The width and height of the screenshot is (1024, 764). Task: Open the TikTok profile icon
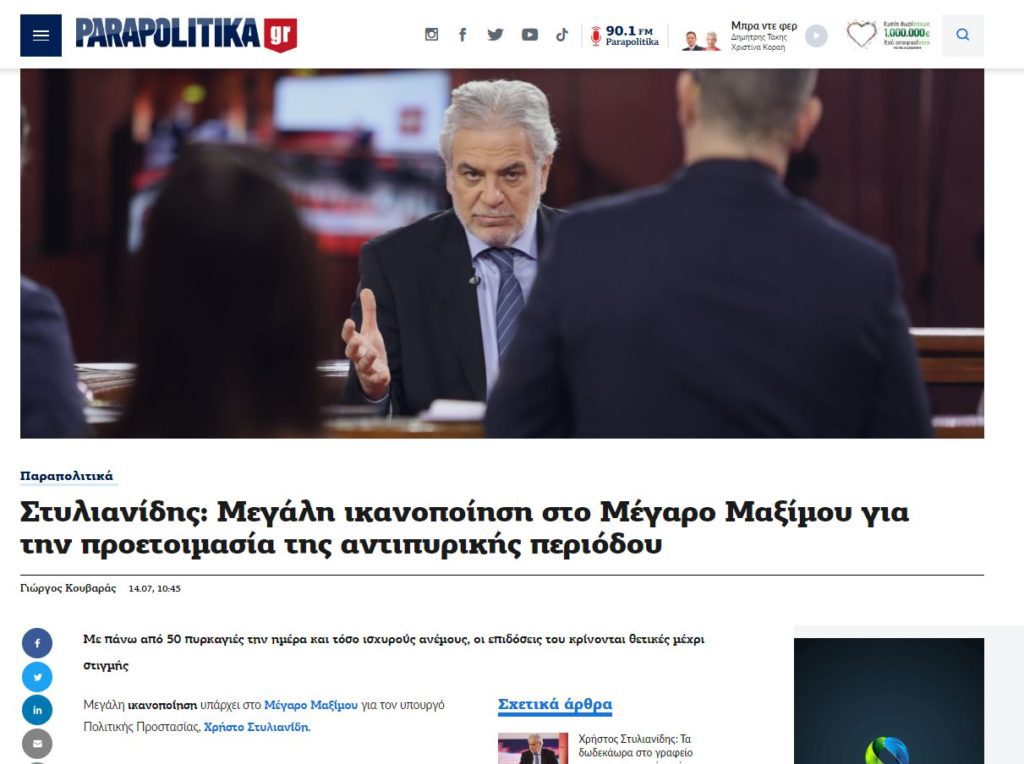[562, 35]
